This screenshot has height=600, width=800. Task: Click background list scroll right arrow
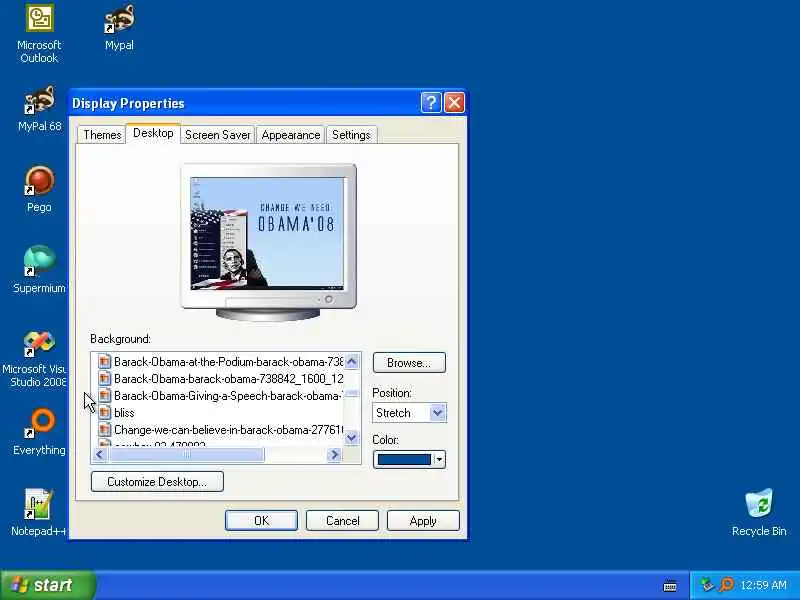(334, 454)
